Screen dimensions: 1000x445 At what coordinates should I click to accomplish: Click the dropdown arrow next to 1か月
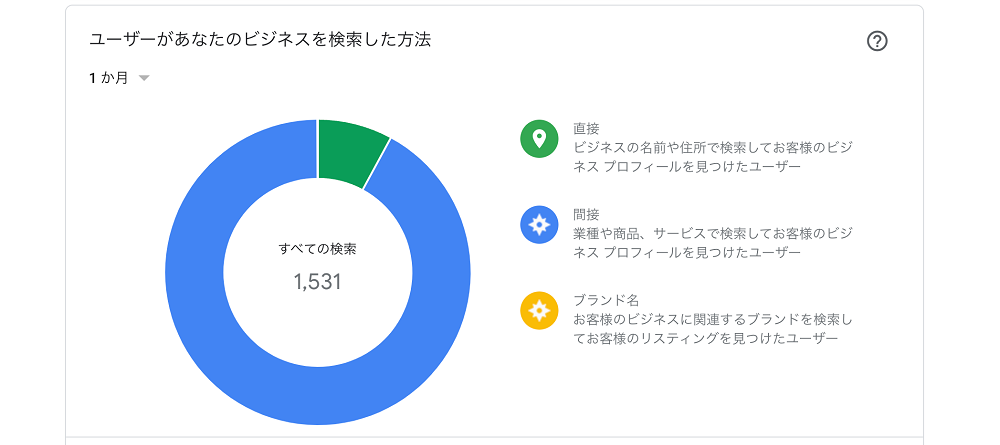[144, 78]
